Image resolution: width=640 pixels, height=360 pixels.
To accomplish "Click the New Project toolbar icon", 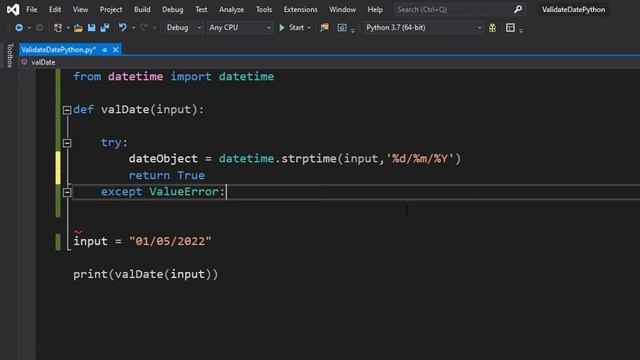I will [58, 28].
